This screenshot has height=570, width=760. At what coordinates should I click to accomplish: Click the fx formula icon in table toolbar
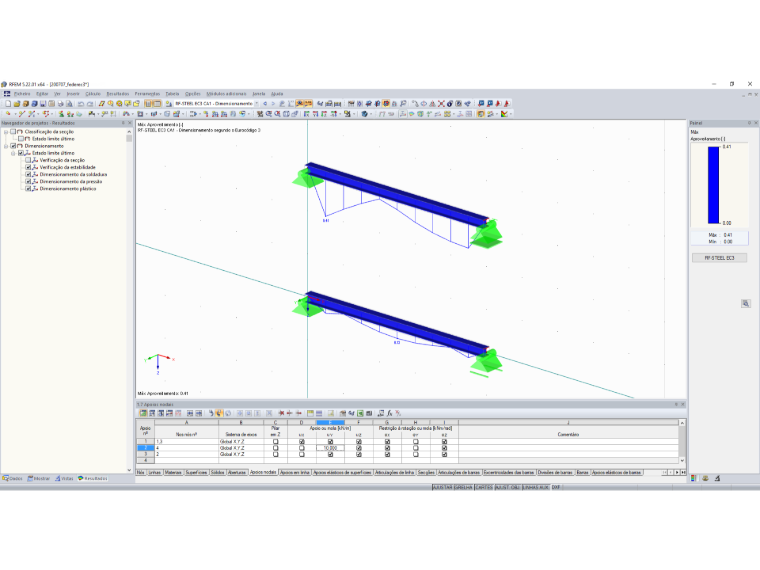389,413
